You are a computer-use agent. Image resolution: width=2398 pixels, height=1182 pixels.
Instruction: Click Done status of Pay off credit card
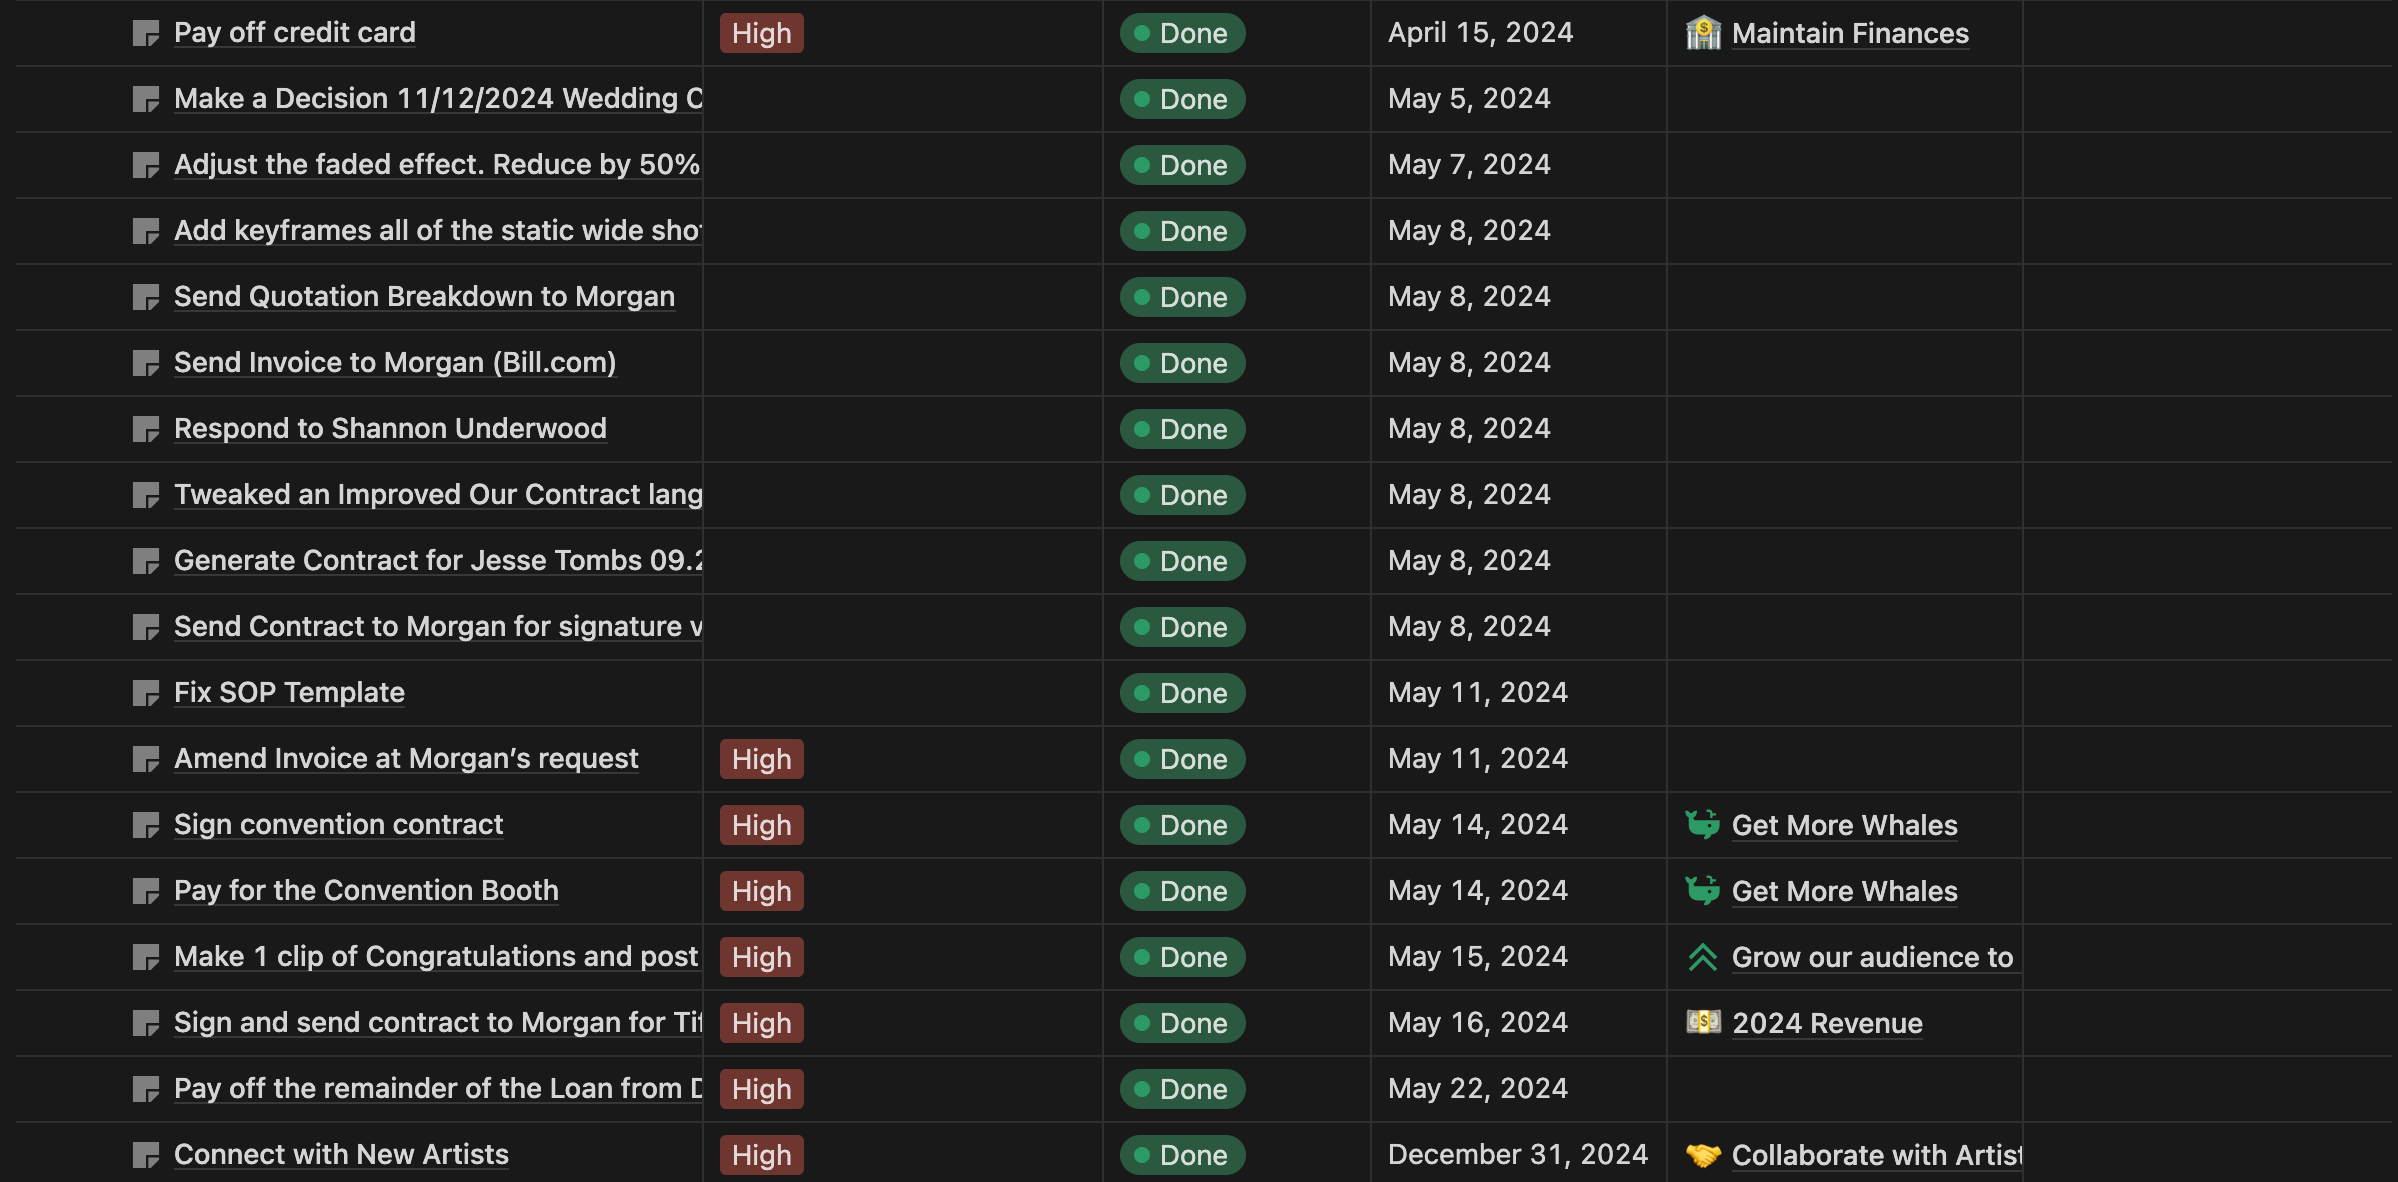tap(1182, 33)
